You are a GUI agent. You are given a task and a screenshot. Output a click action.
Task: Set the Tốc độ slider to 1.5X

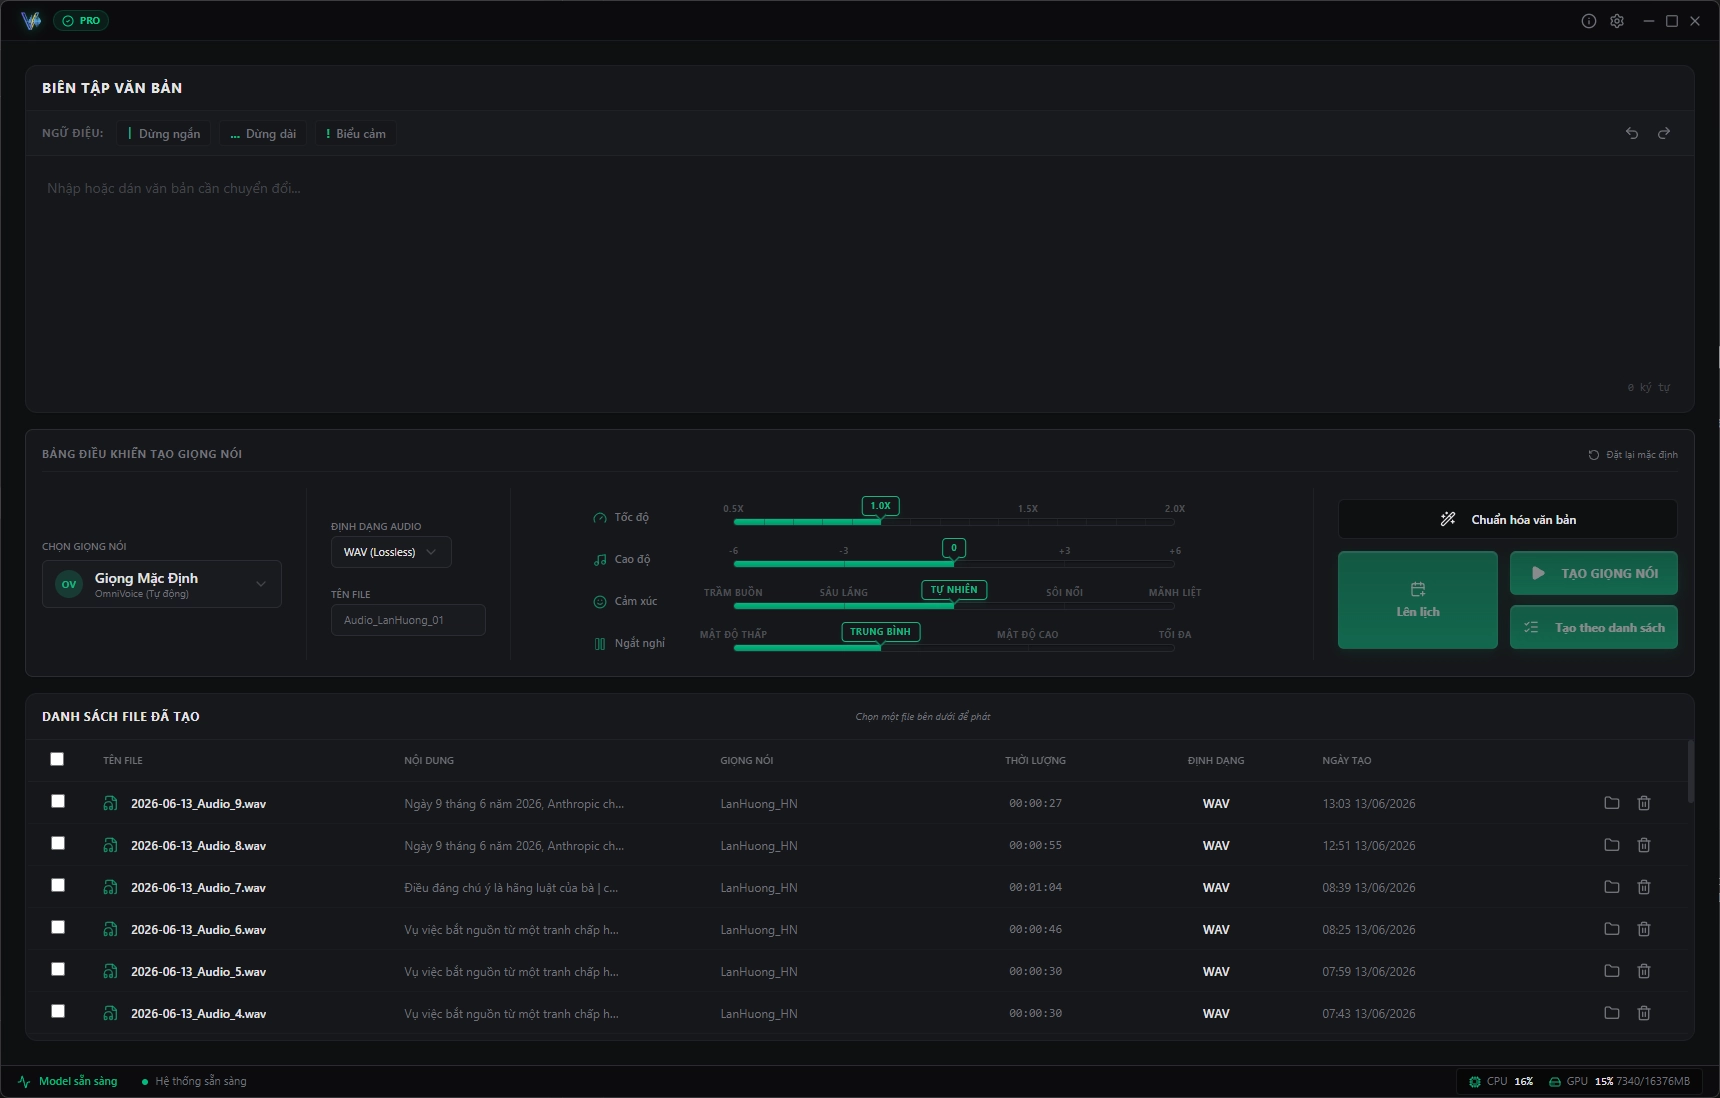pyautogui.click(x=1028, y=520)
